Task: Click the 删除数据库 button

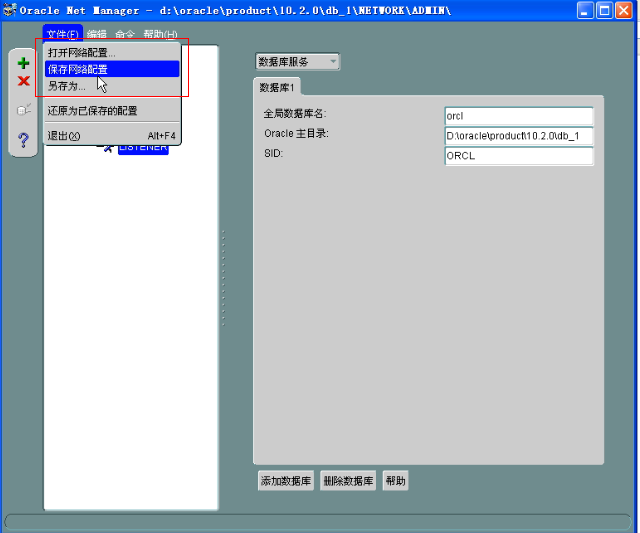Action: pos(348,481)
